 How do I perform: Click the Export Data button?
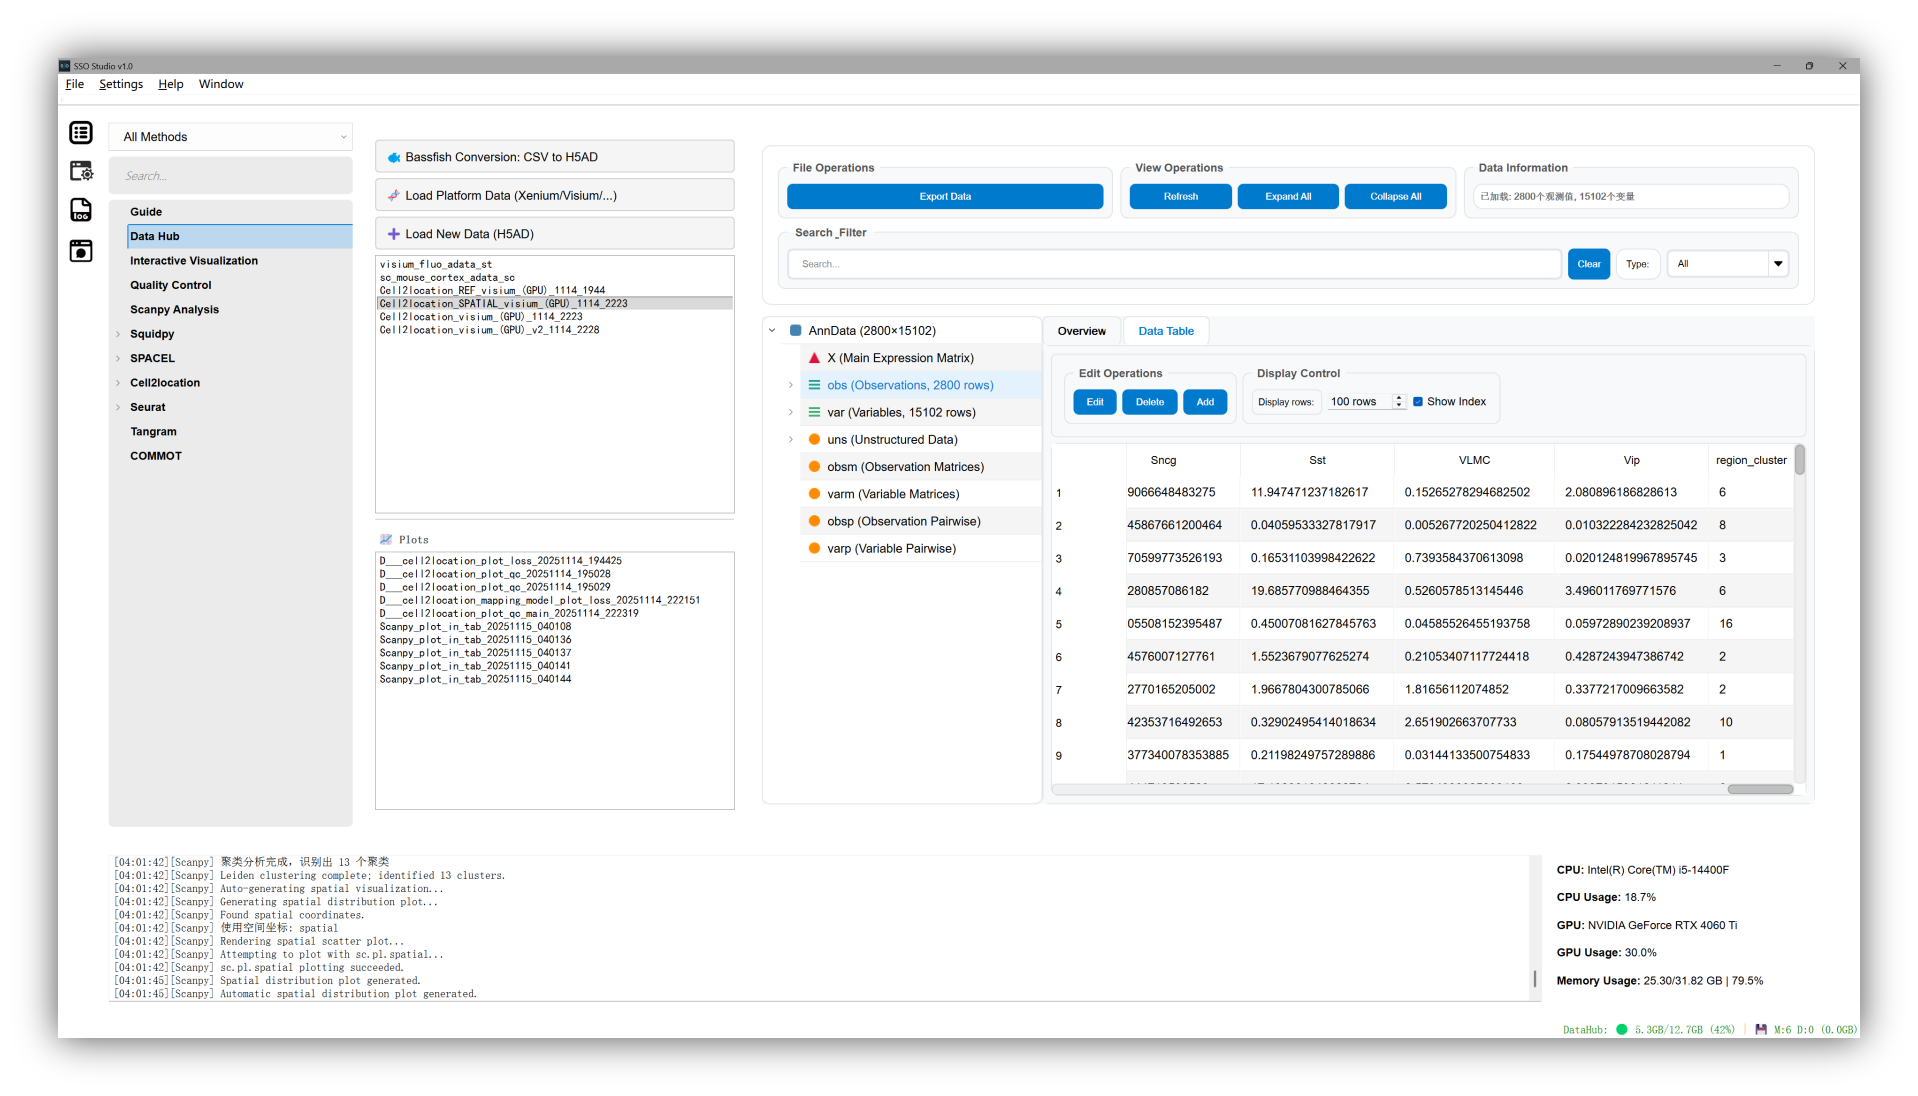pos(944,197)
